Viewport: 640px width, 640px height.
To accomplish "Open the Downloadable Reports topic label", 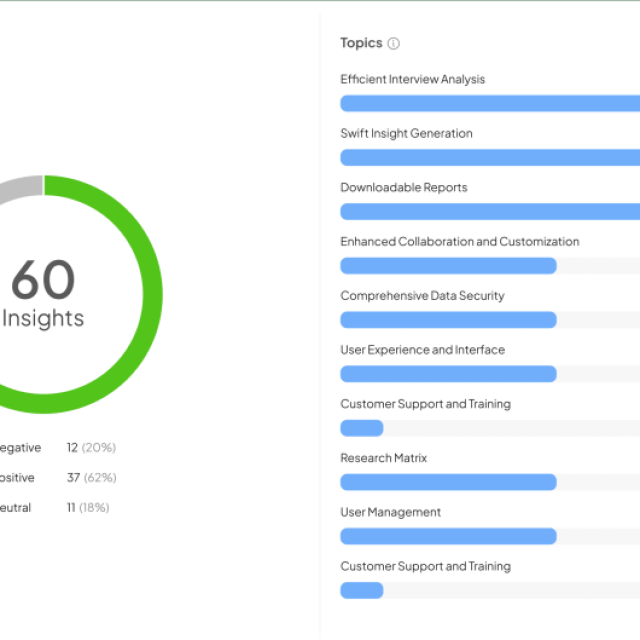I will pyautogui.click(x=404, y=187).
